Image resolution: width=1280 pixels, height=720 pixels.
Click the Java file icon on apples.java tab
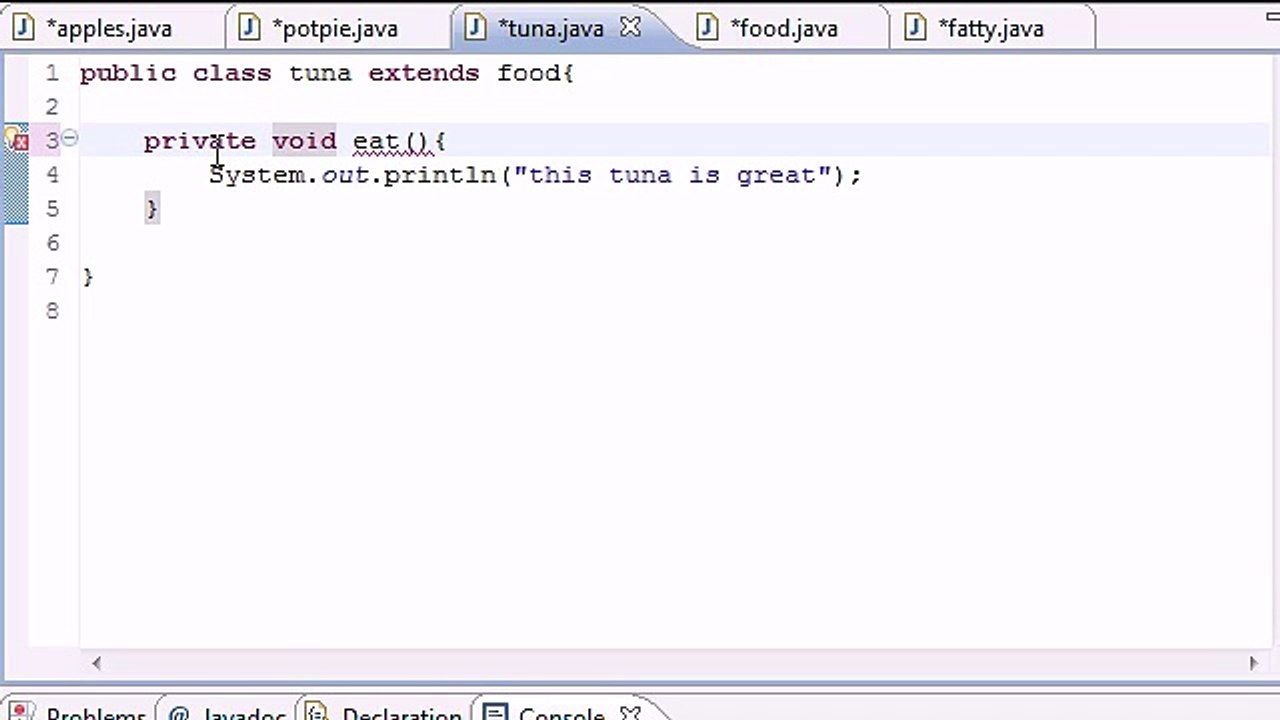[24, 28]
